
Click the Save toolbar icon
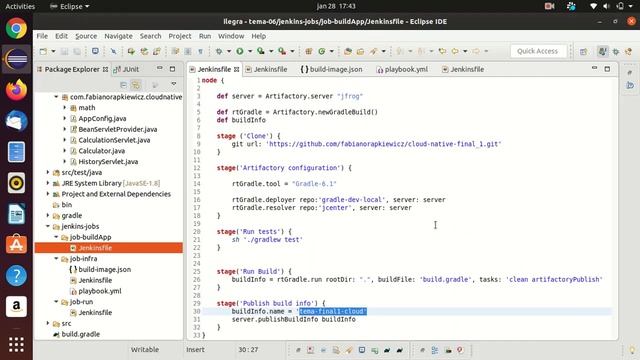(64, 51)
